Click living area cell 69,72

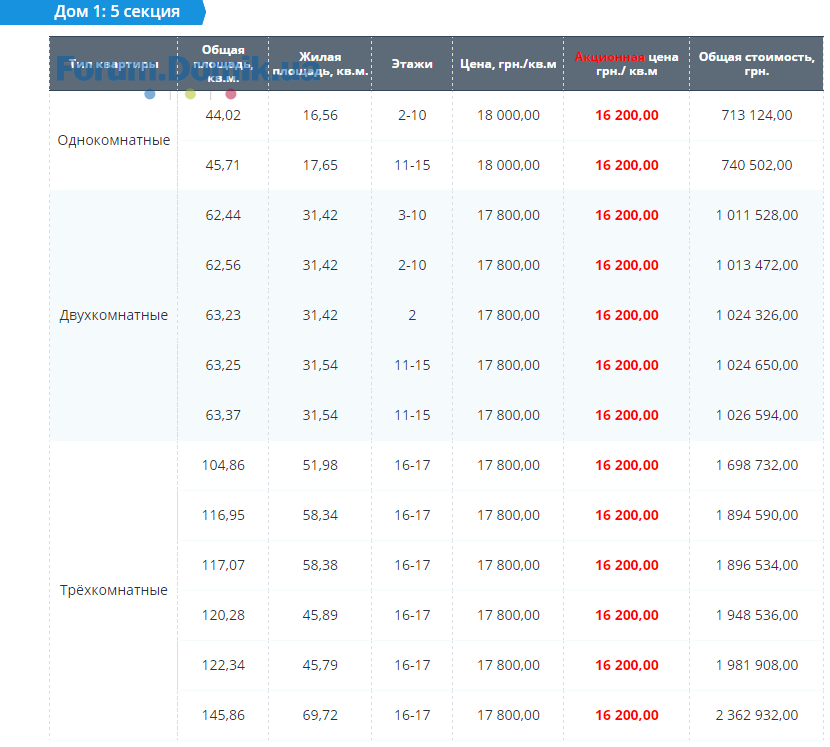click(320, 715)
